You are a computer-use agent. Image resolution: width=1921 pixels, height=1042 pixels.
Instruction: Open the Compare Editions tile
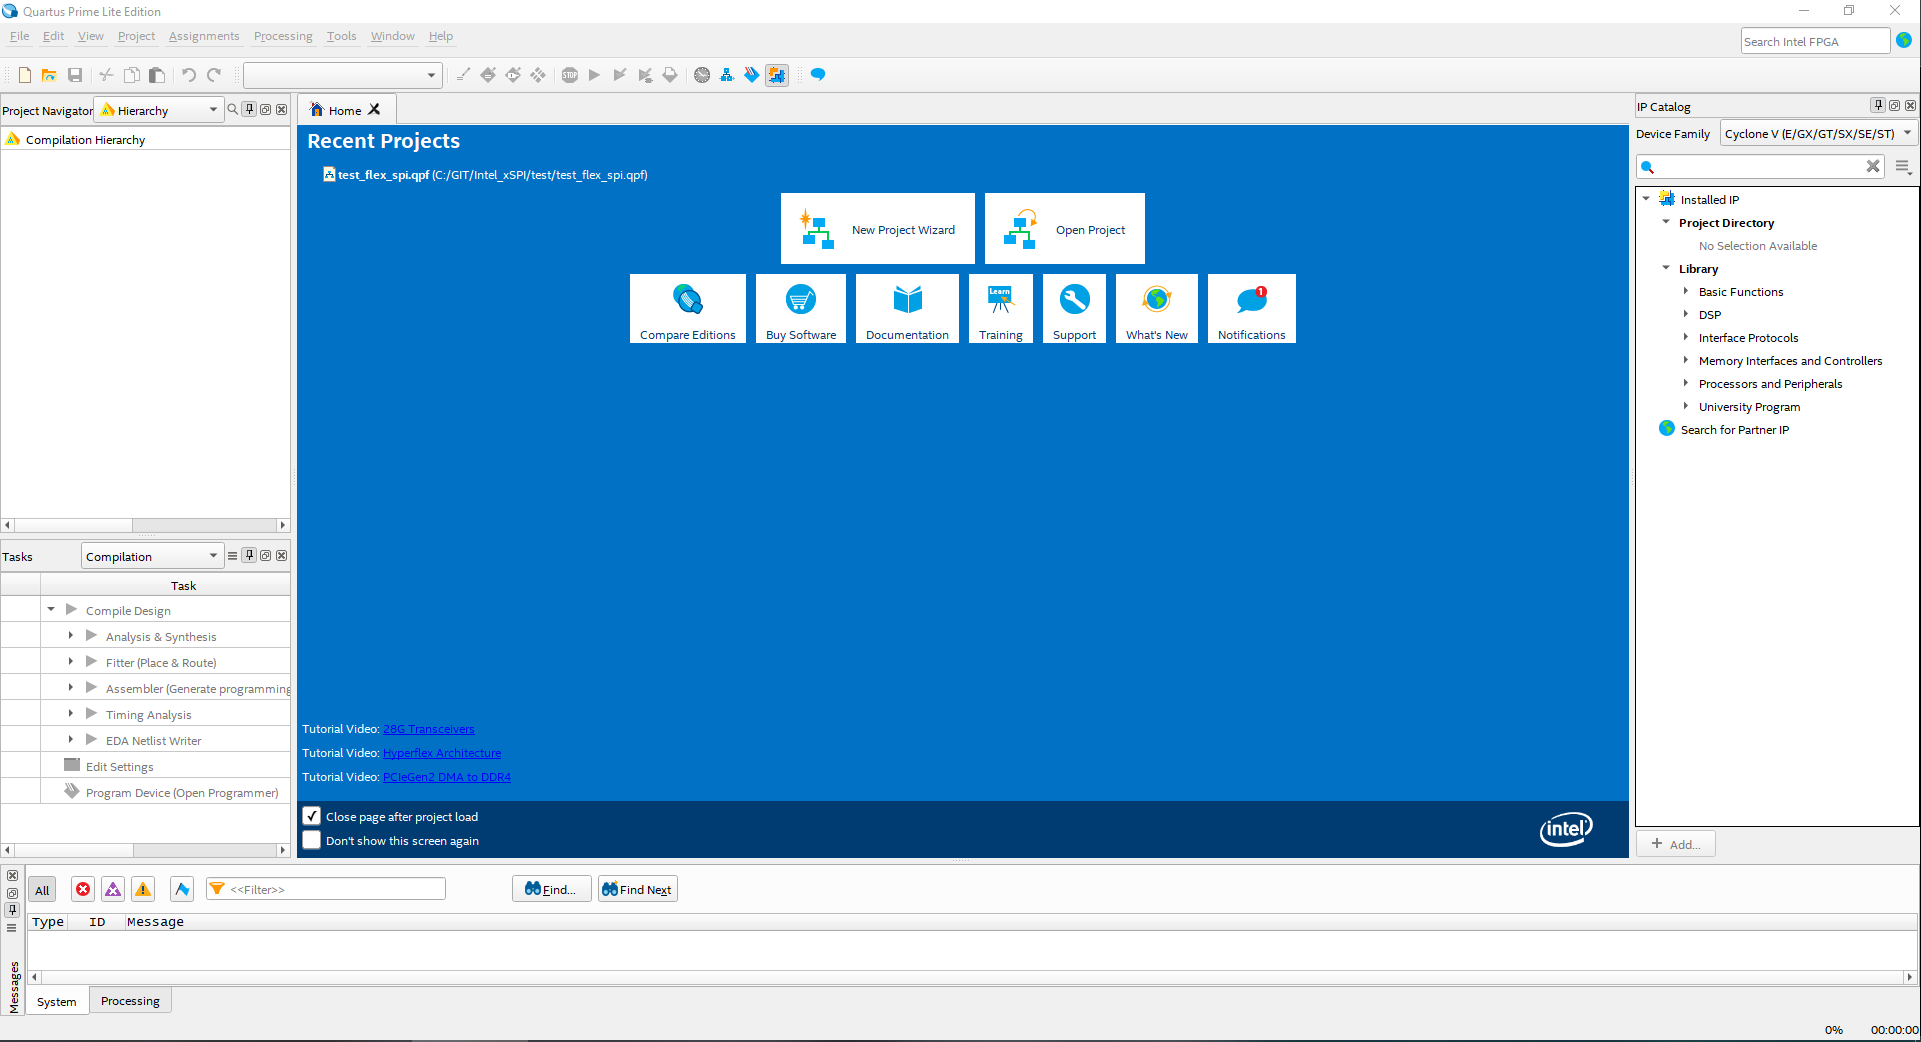tap(688, 309)
